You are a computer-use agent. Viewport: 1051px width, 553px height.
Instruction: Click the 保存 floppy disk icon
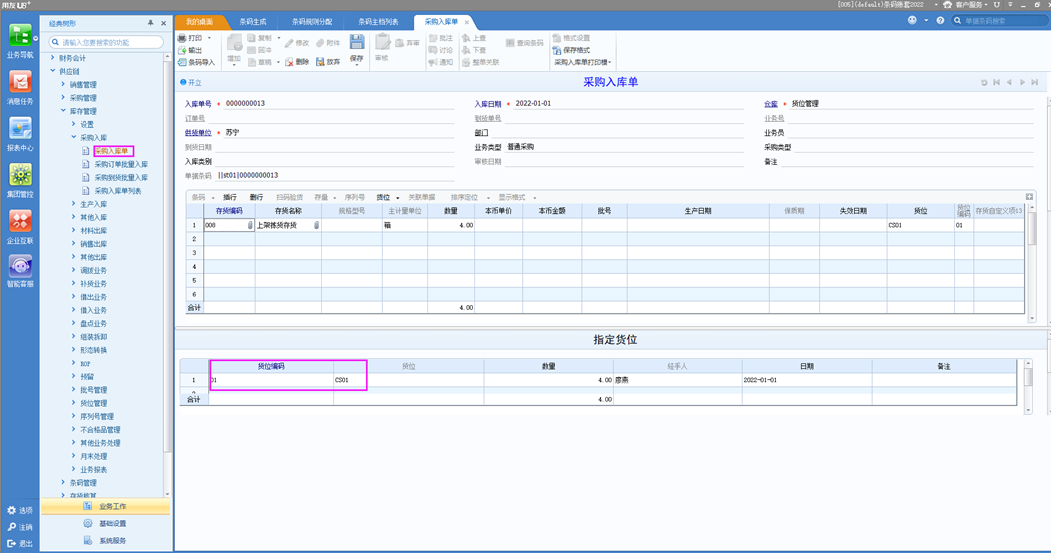[357, 42]
